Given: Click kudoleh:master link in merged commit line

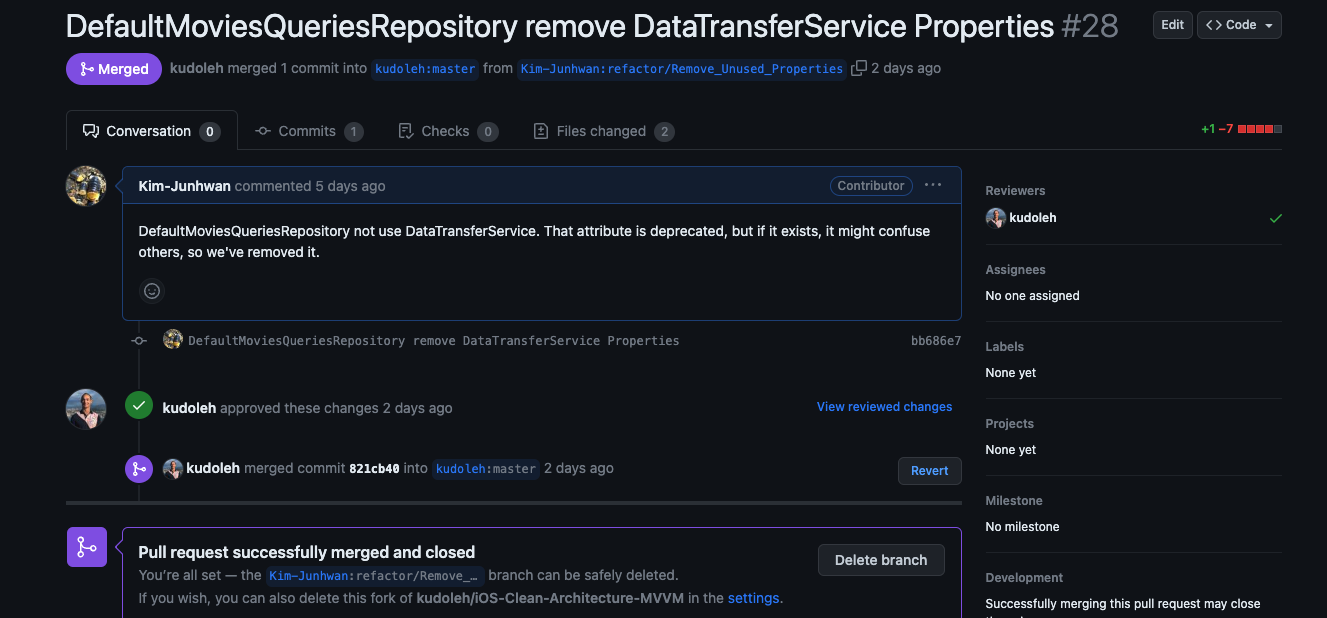Looking at the screenshot, I should click(486, 469).
